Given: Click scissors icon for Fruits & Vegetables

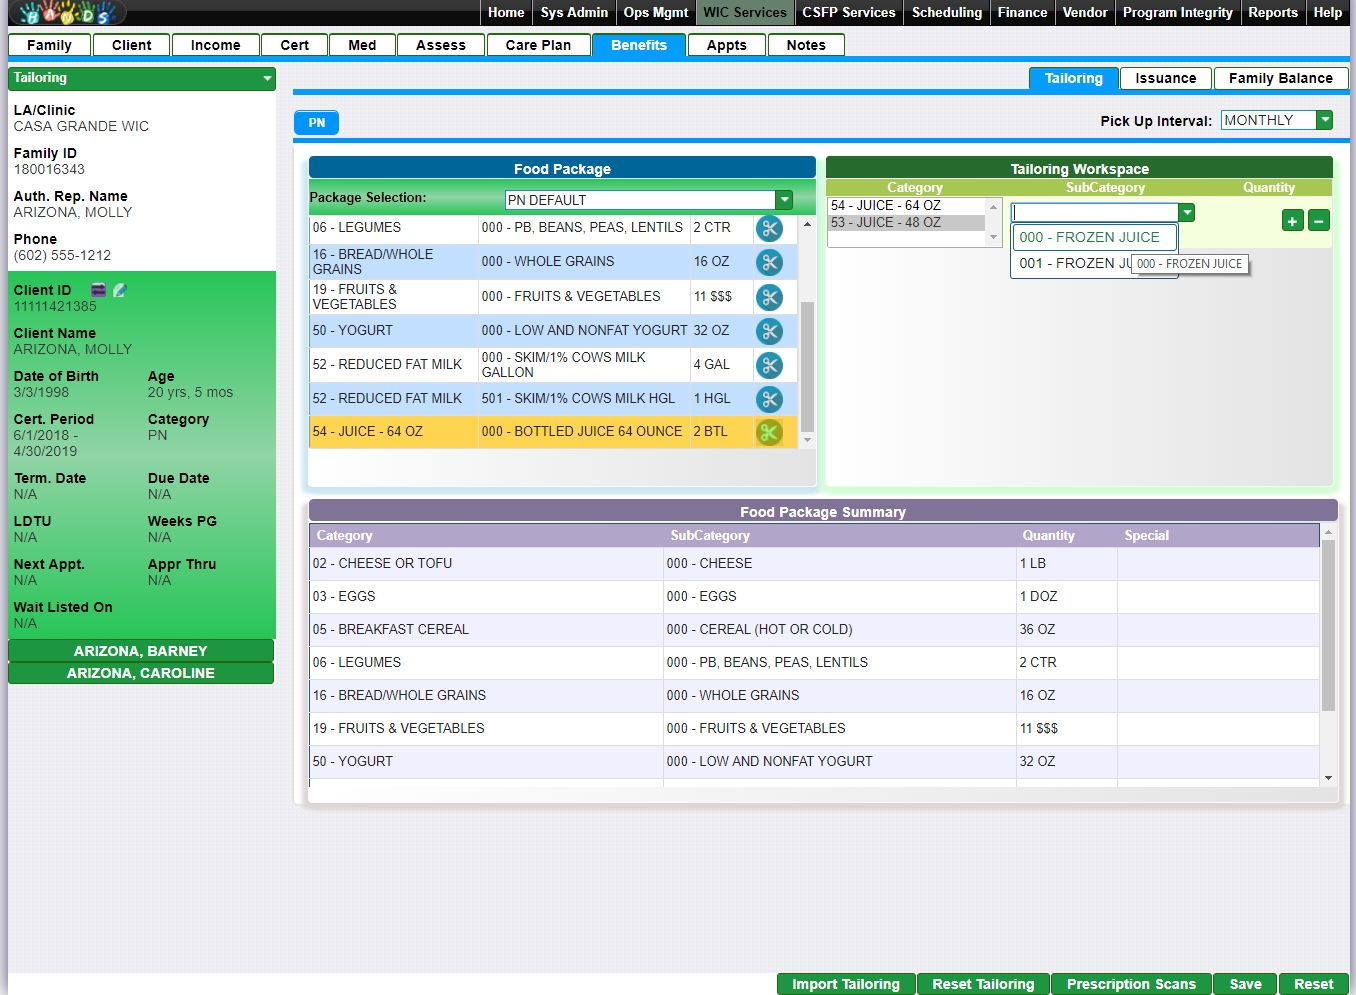Looking at the screenshot, I should coord(768,297).
